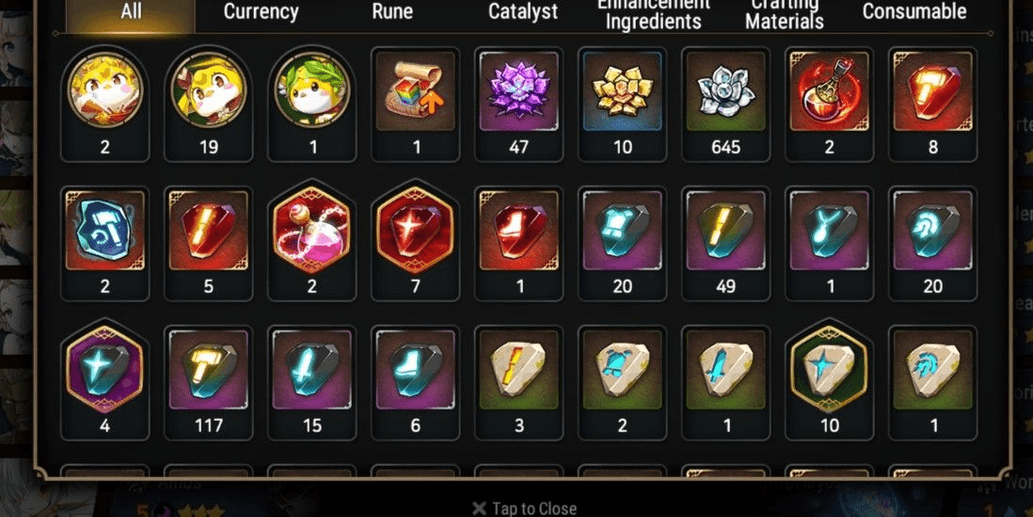Tap to Close the inventory
Viewport: 1033px width, 517px height.
[524, 508]
